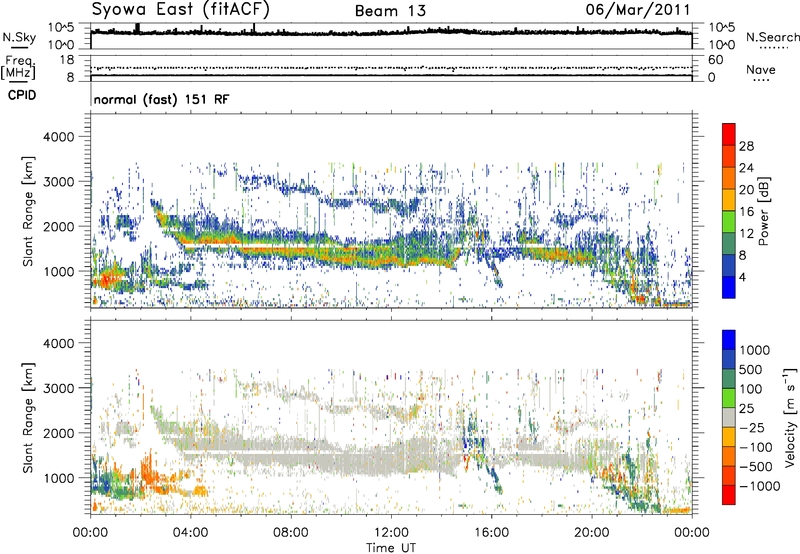
Task: Click '4000' on the velocity panel axis
Action: point(58,343)
